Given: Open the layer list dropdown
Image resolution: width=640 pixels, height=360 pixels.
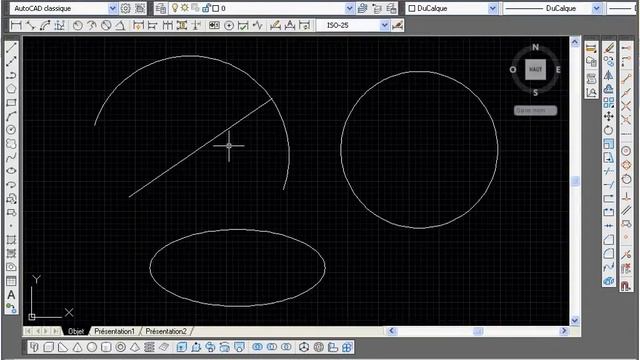Looking at the screenshot, I should pyautogui.click(x=349, y=8).
